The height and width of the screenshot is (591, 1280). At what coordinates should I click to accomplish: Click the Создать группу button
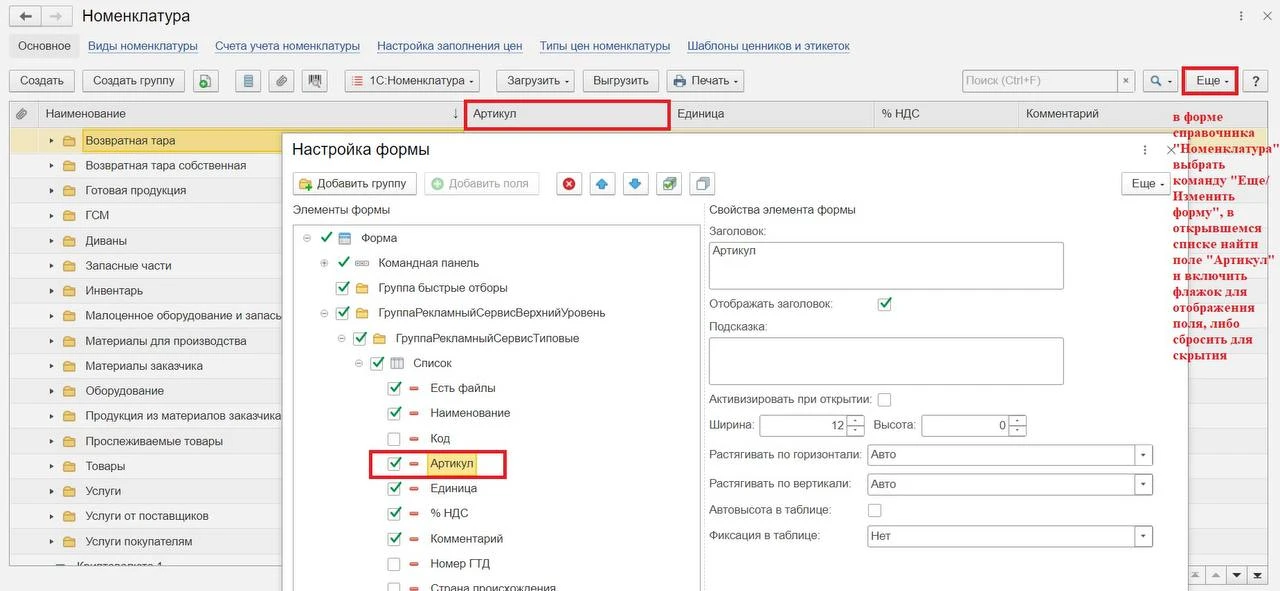pyautogui.click(x=133, y=81)
